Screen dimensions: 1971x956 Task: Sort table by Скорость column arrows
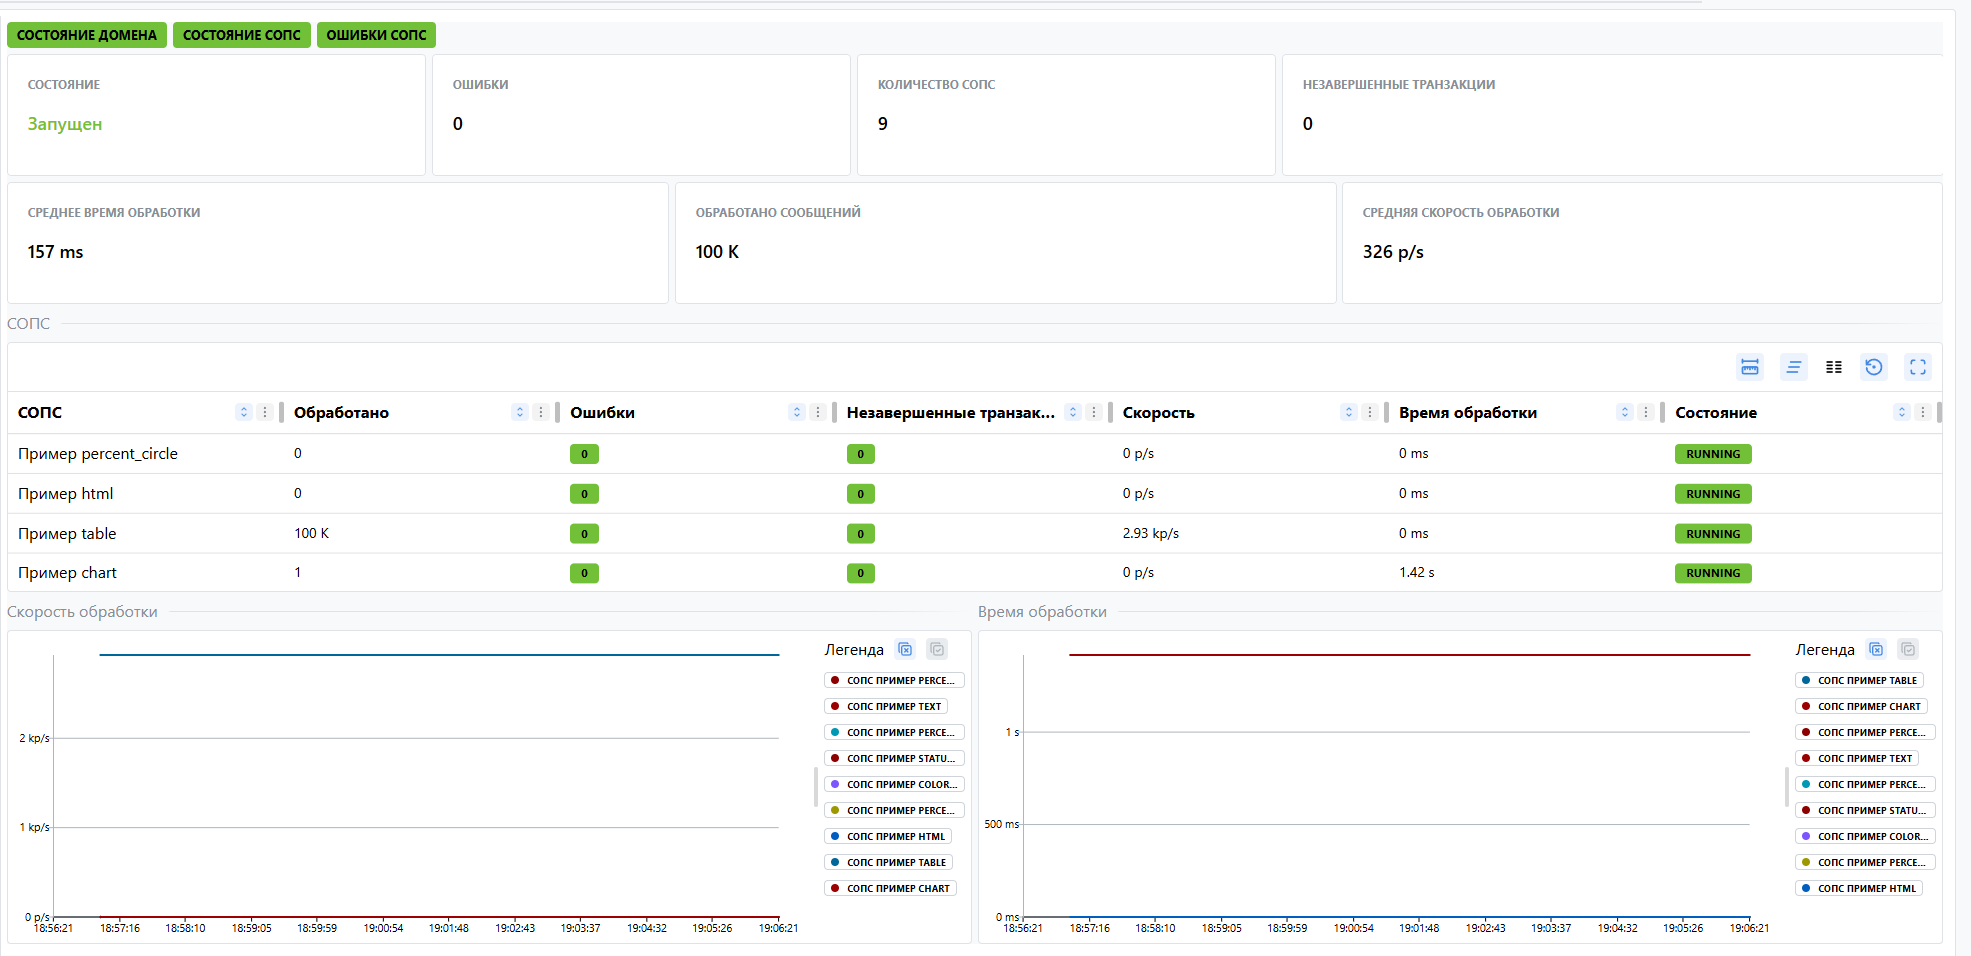click(x=1349, y=412)
